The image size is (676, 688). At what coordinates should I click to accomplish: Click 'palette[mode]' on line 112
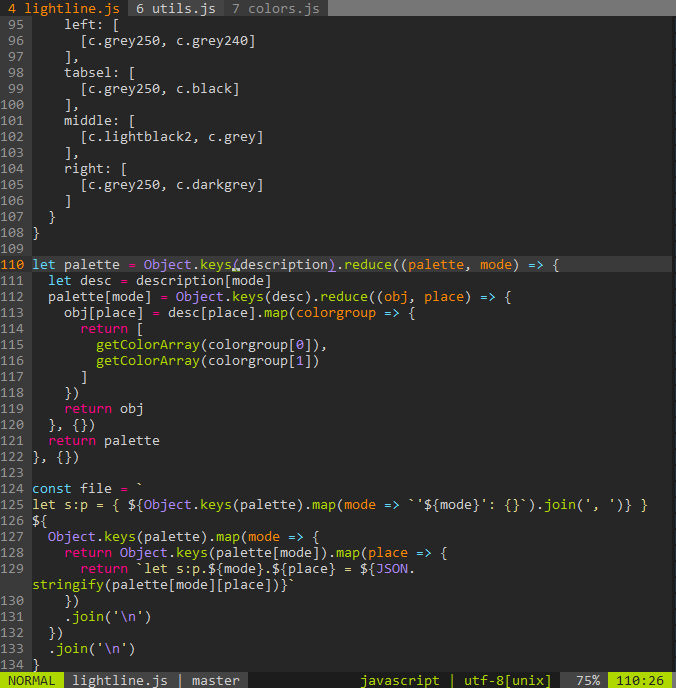(x=100, y=297)
